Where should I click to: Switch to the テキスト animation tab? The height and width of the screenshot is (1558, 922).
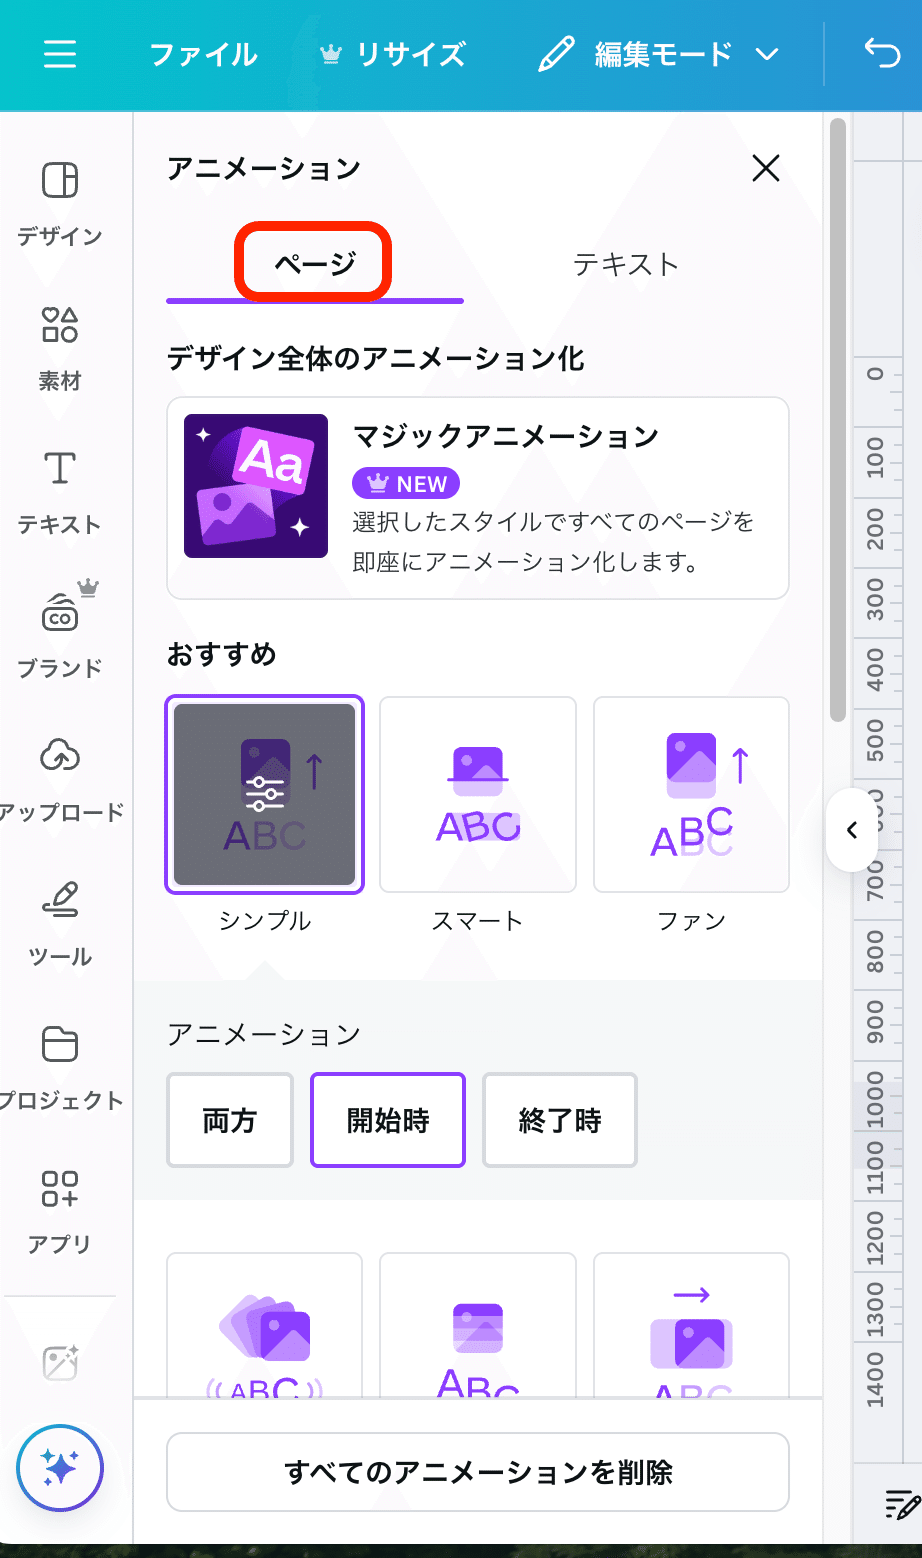626,264
